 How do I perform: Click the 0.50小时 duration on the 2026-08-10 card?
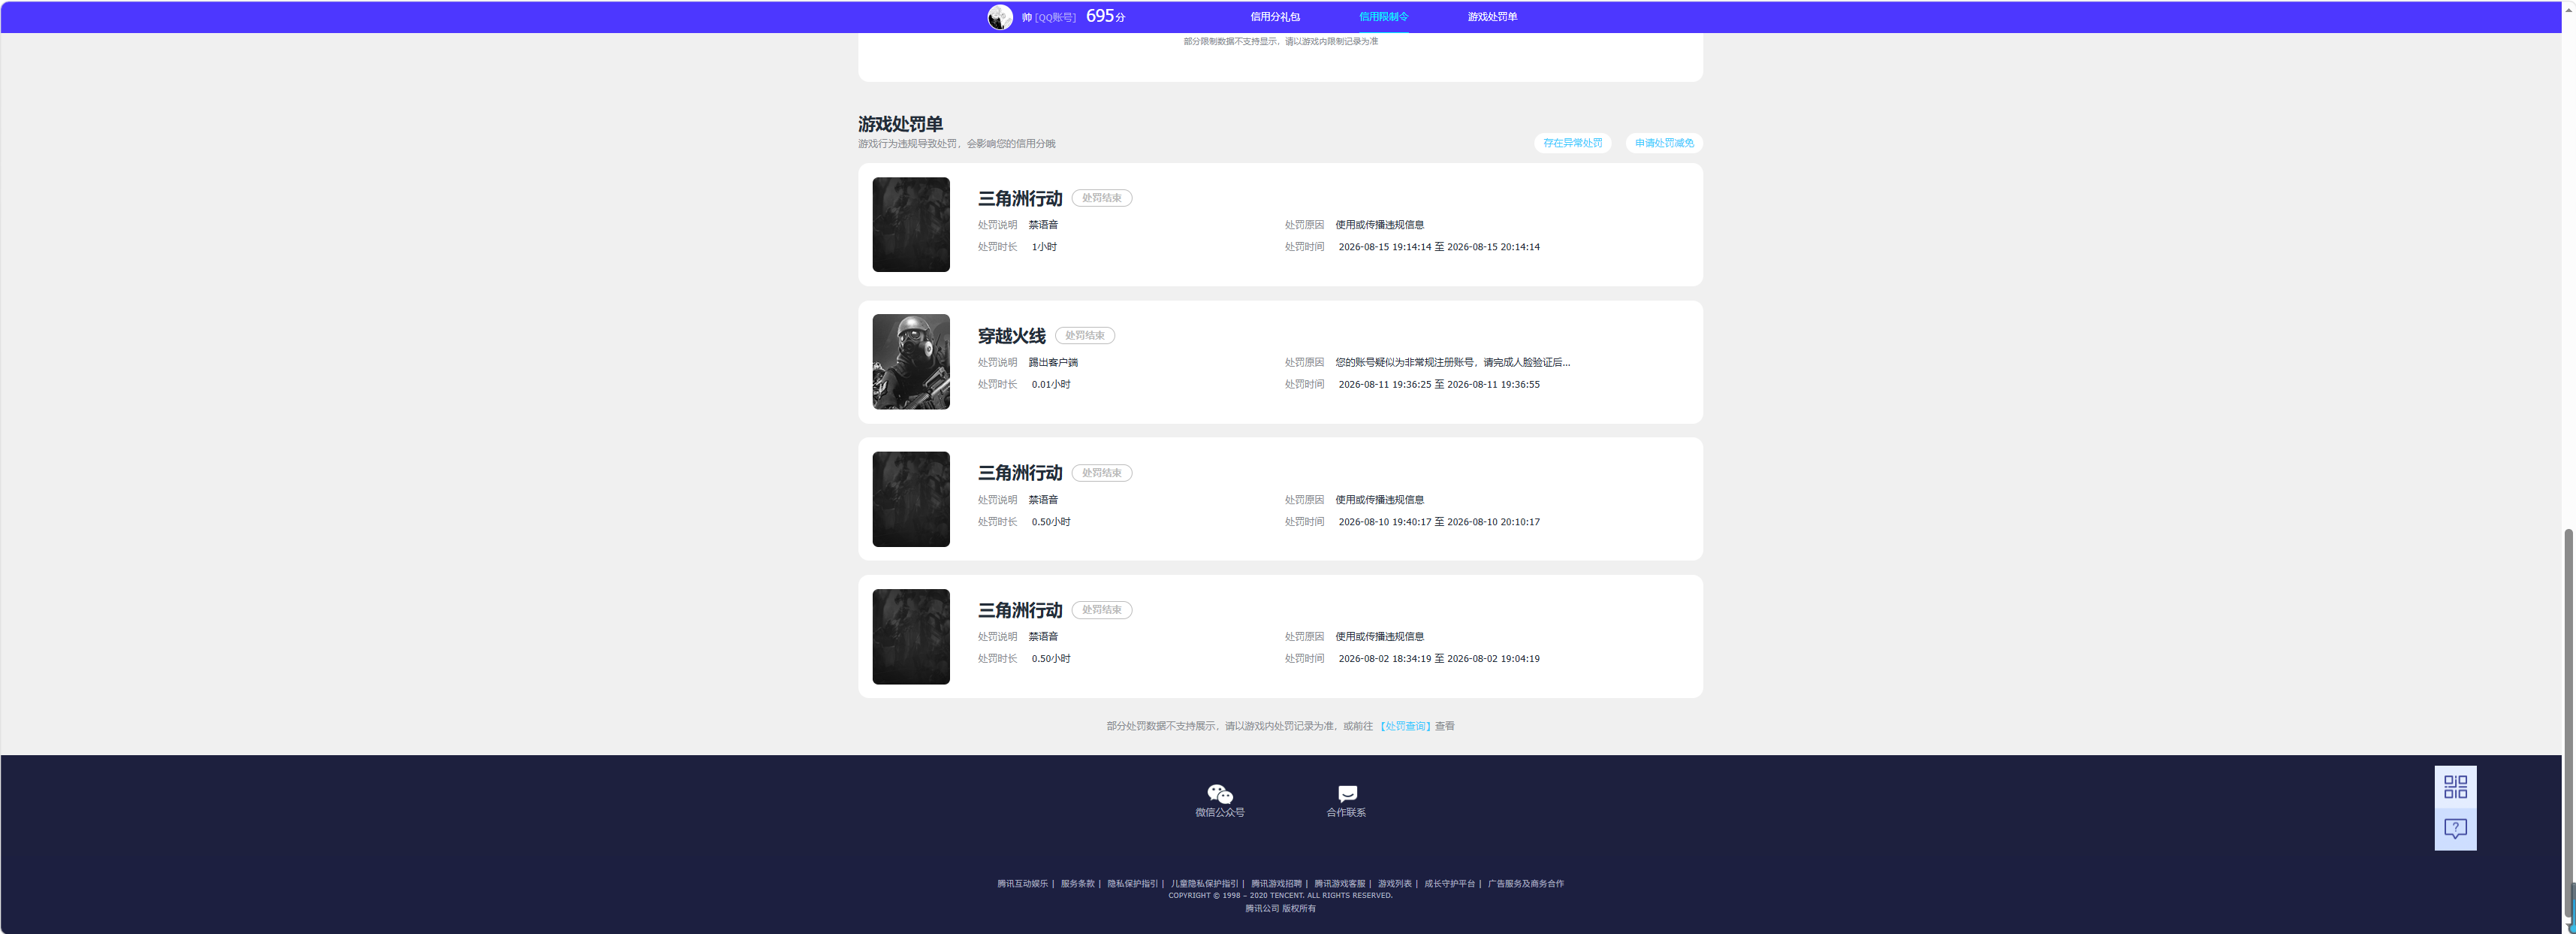click(1051, 522)
